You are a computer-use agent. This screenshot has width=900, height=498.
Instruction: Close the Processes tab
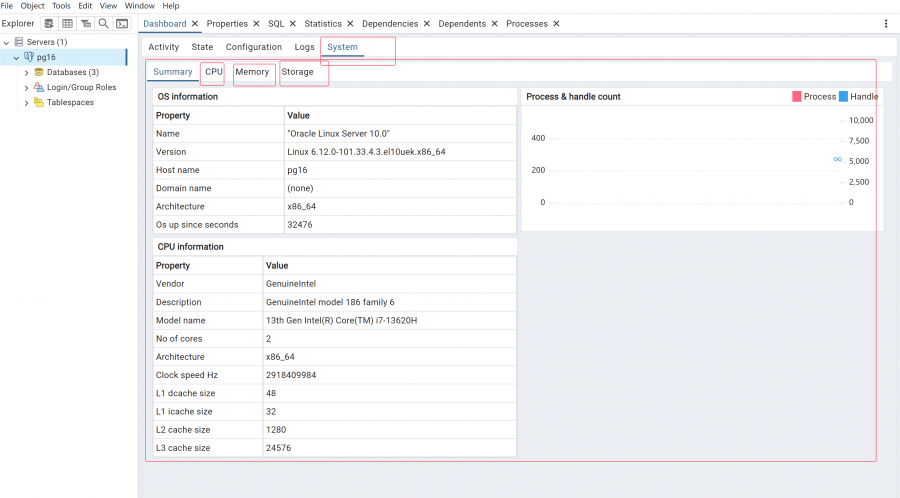tap(556, 24)
